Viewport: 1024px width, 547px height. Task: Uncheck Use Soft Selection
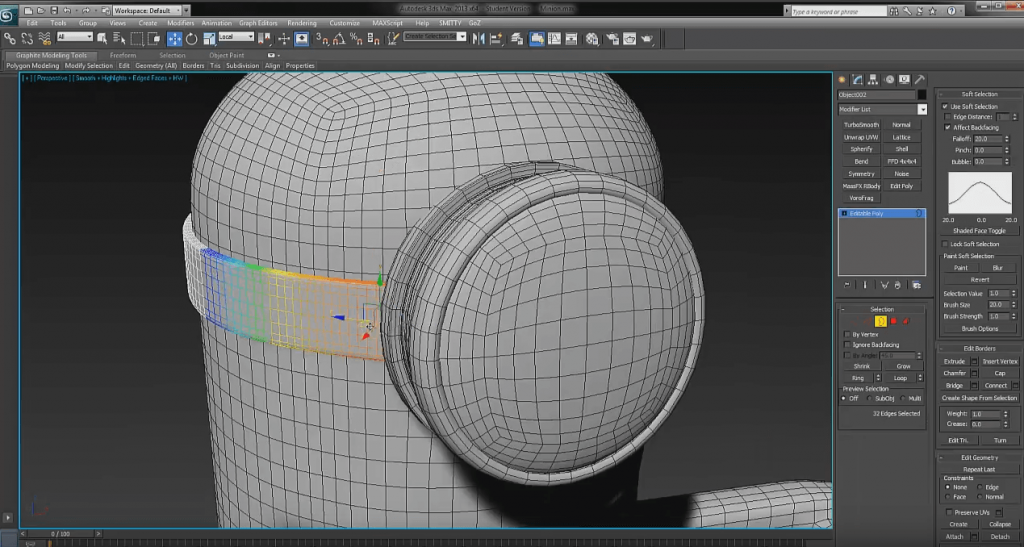947,106
